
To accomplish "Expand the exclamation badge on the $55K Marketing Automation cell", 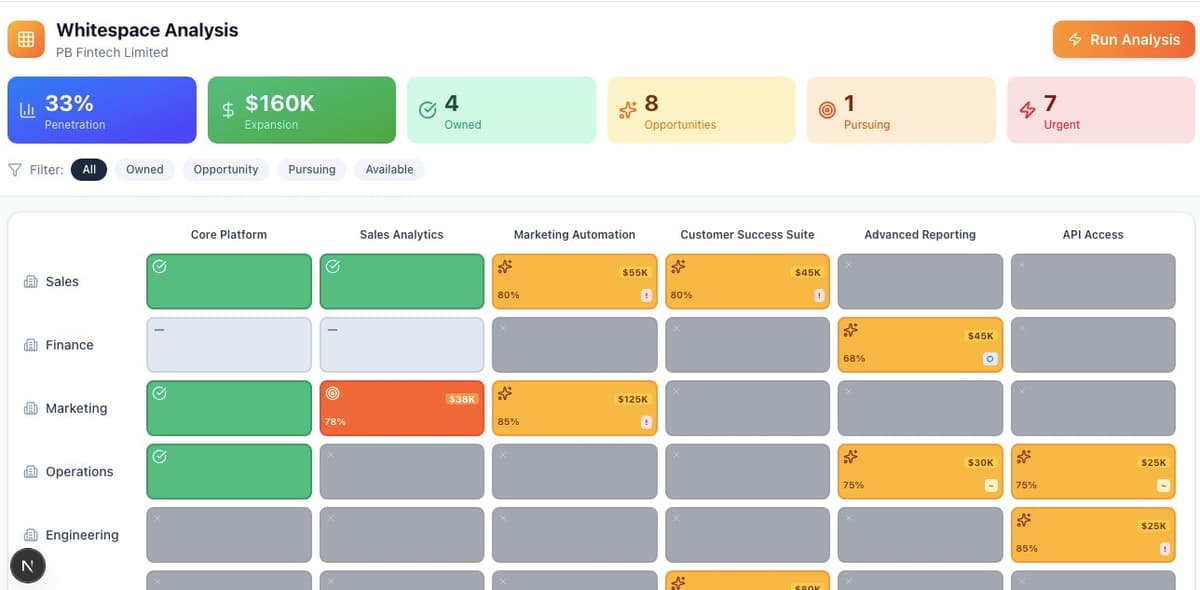I will [x=648, y=295].
